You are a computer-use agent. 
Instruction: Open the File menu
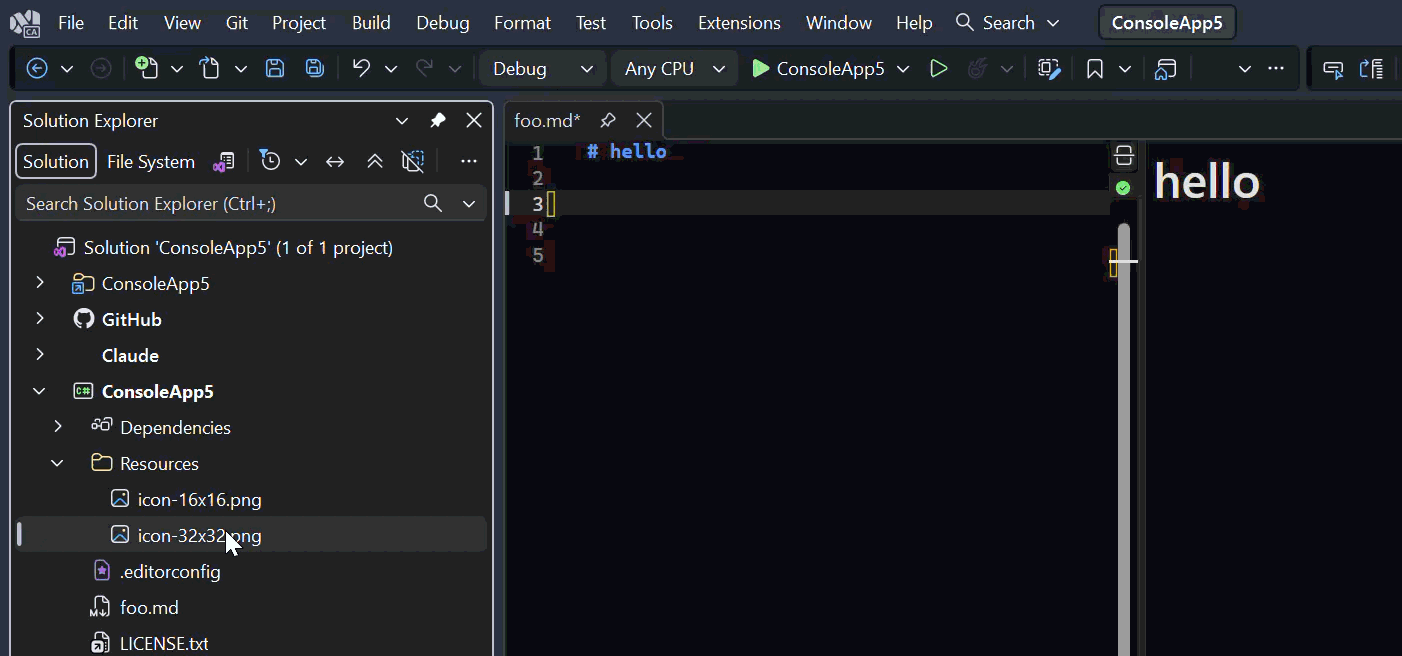pyautogui.click(x=71, y=22)
